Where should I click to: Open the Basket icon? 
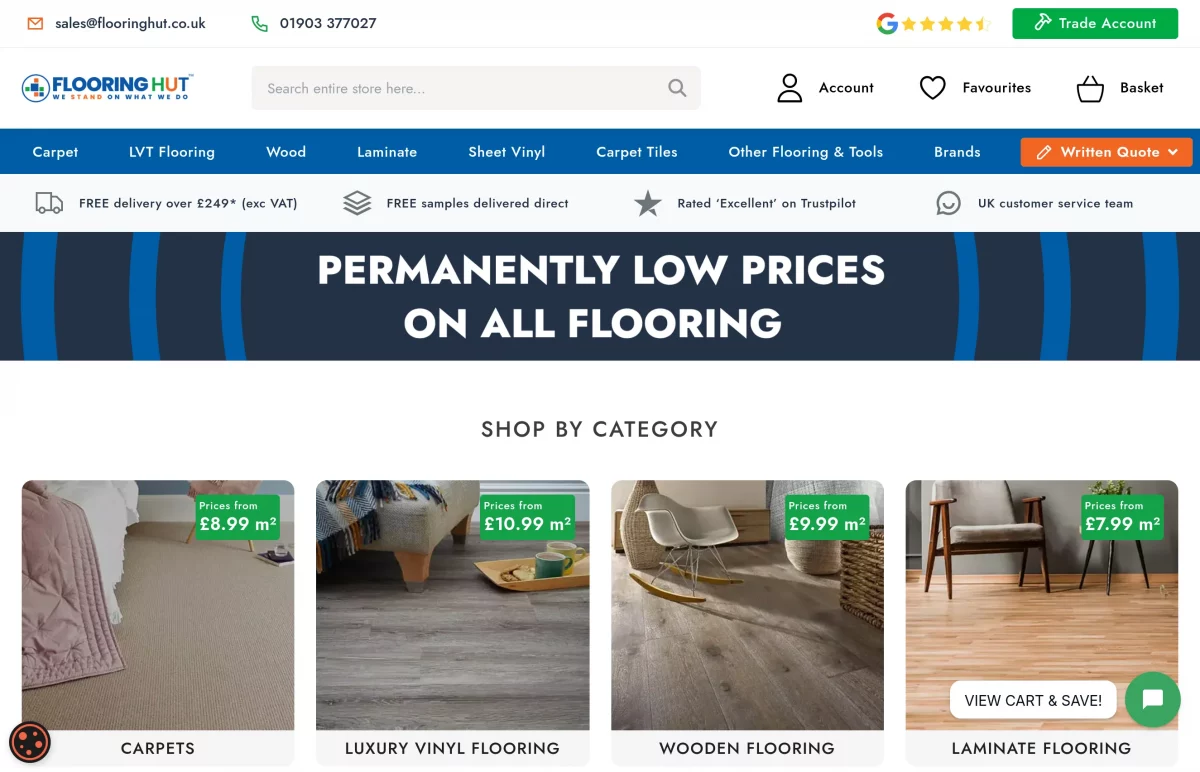[1090, 88]
